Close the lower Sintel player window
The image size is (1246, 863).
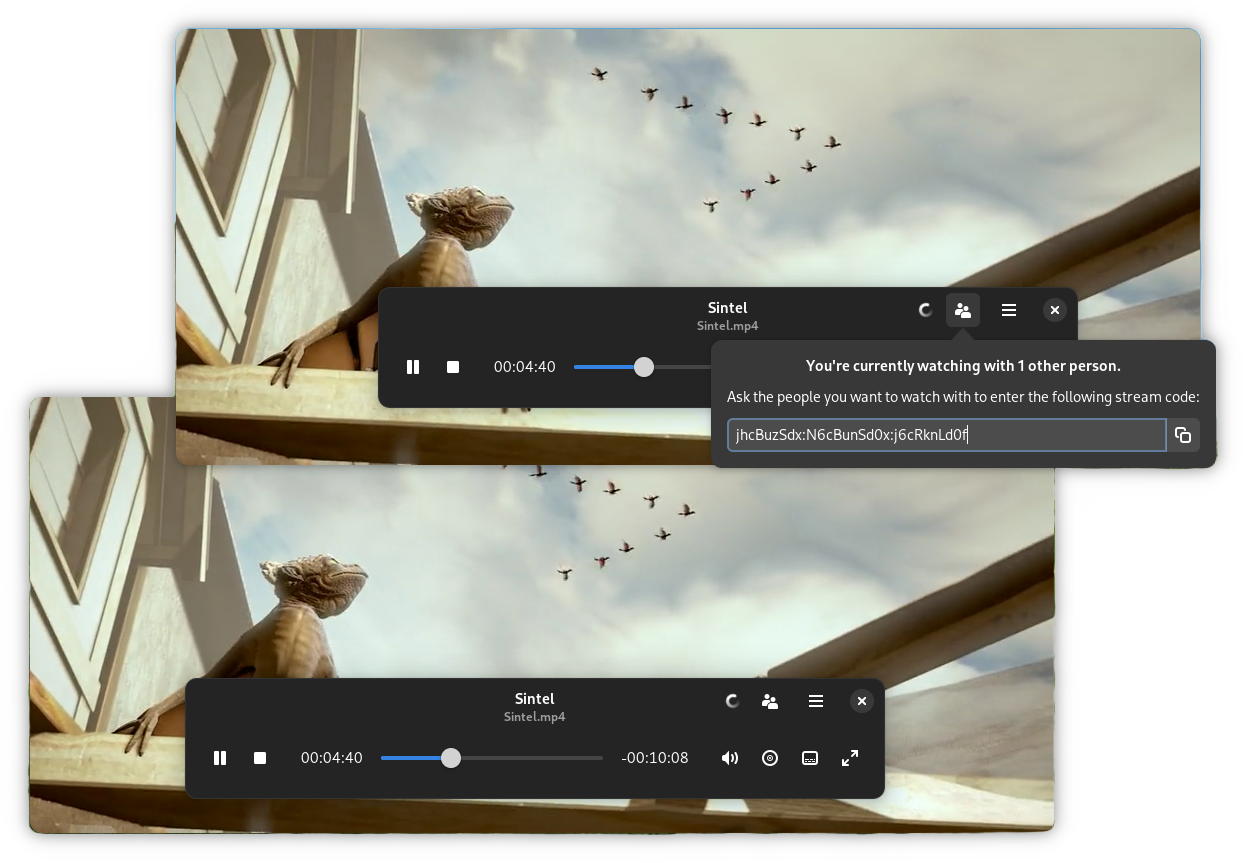861,701
